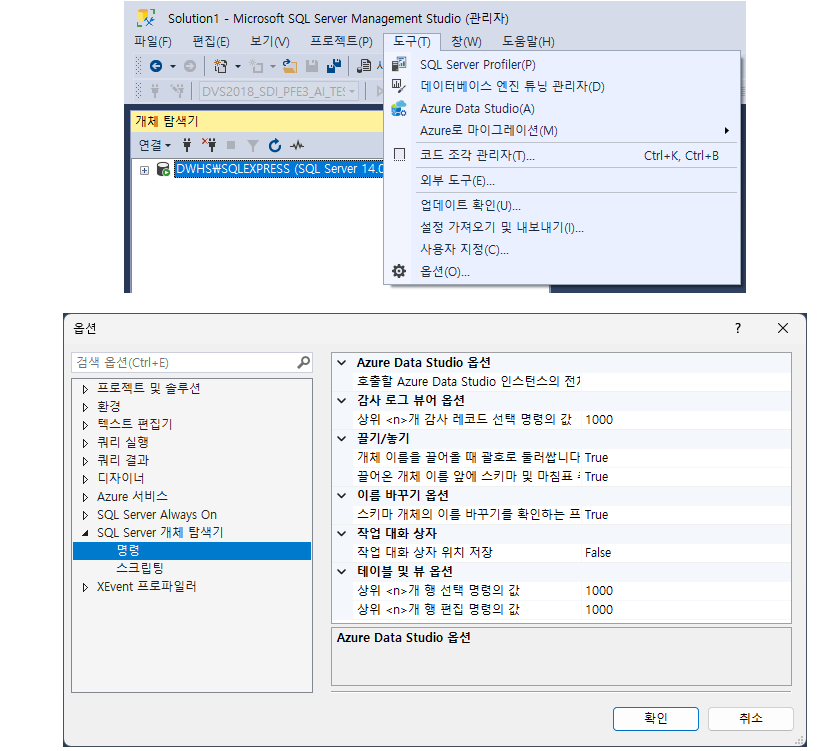Click the 확인 button in 옵션 dialog
825x751 pixels.
[656, 718]
